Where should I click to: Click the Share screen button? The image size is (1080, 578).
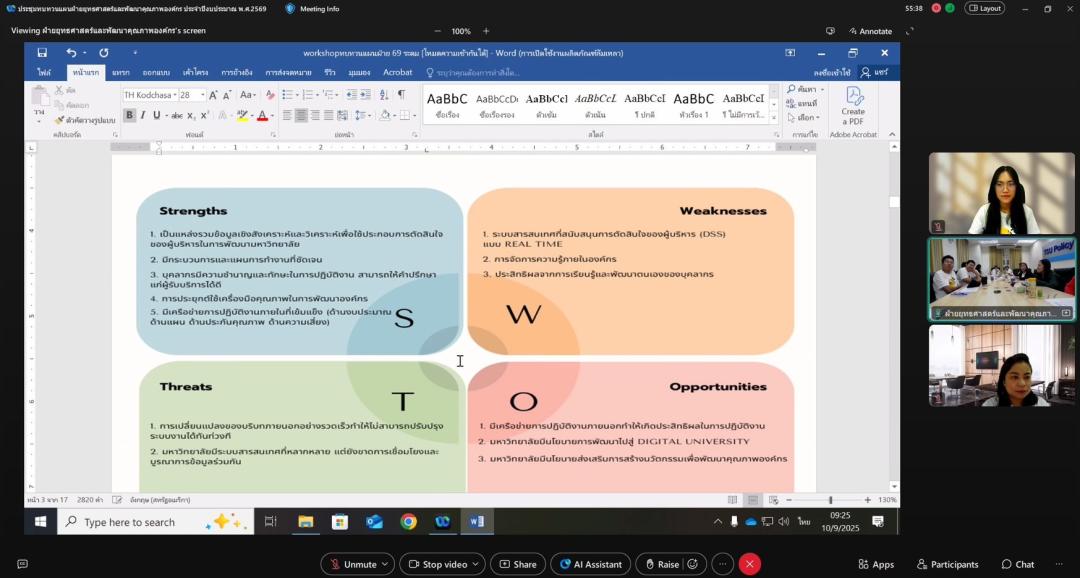coord(517,564)
